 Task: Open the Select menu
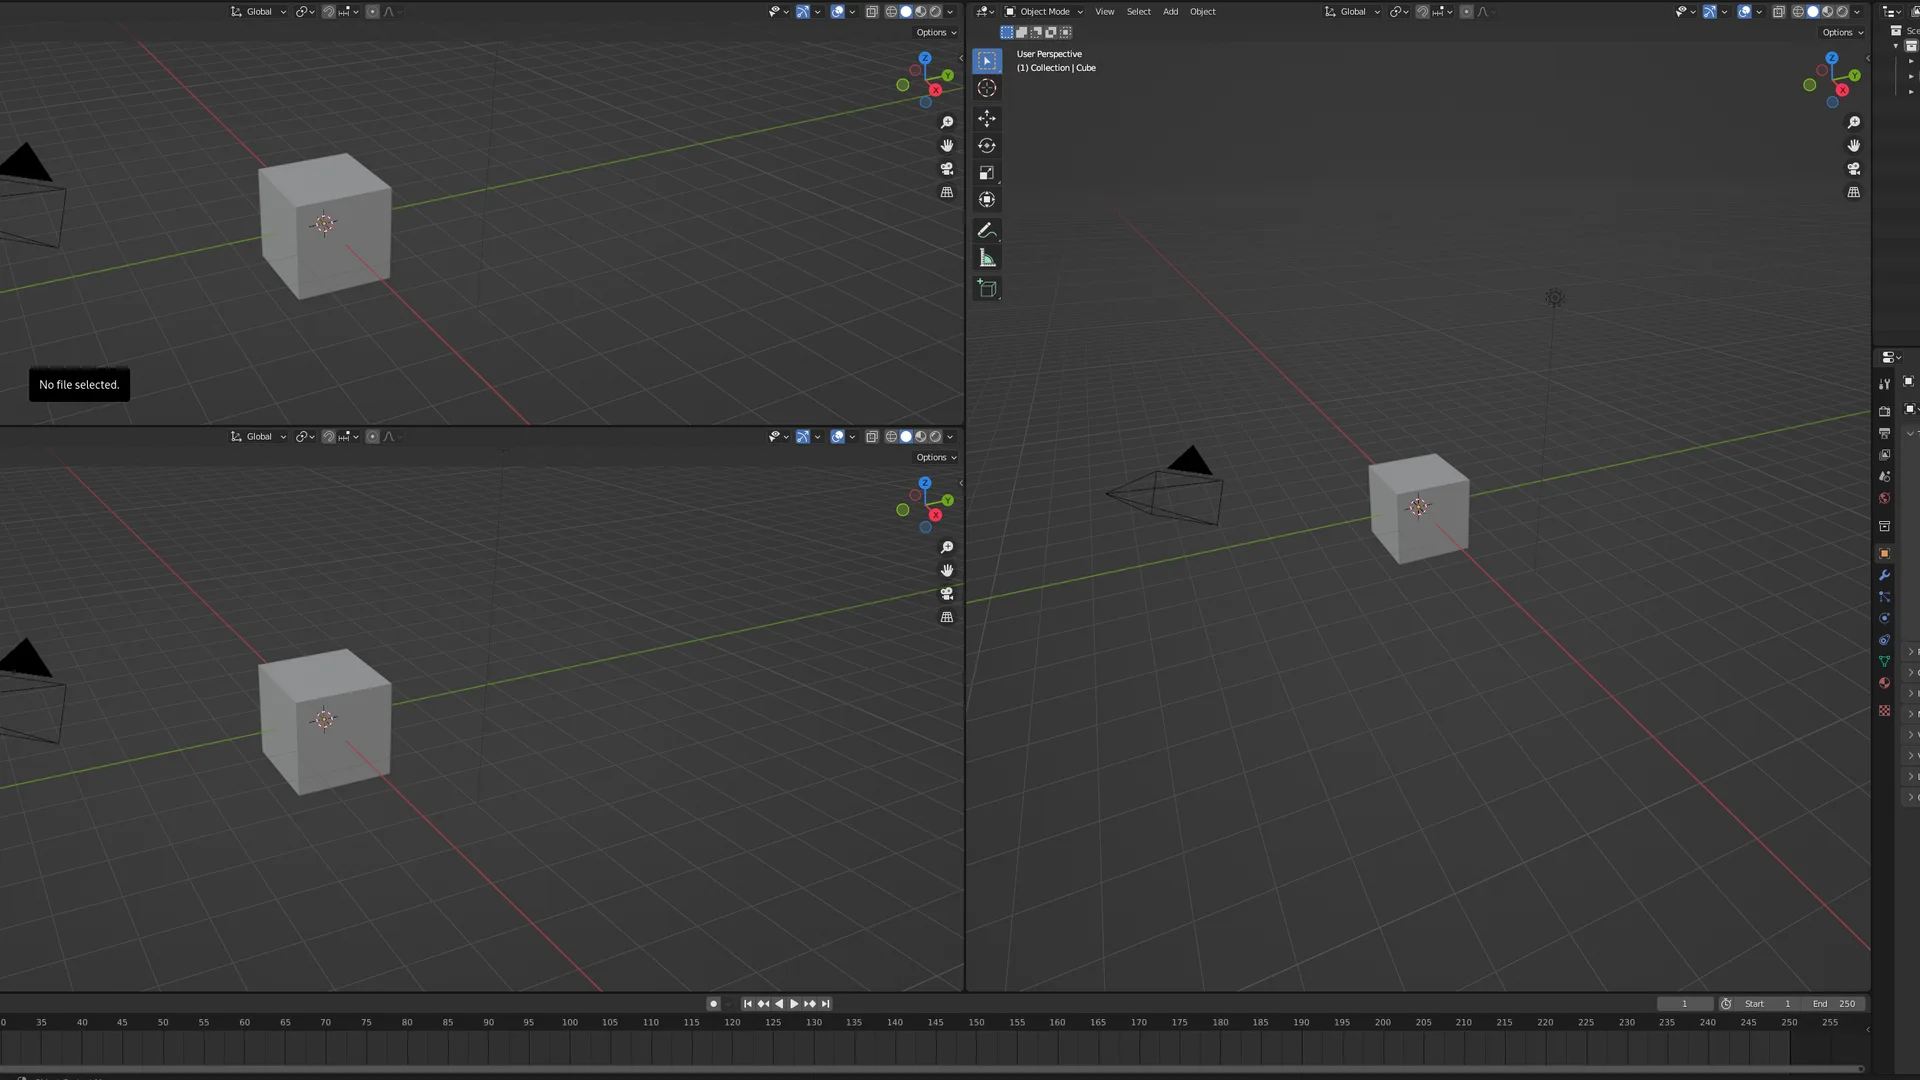[1138, 12]
